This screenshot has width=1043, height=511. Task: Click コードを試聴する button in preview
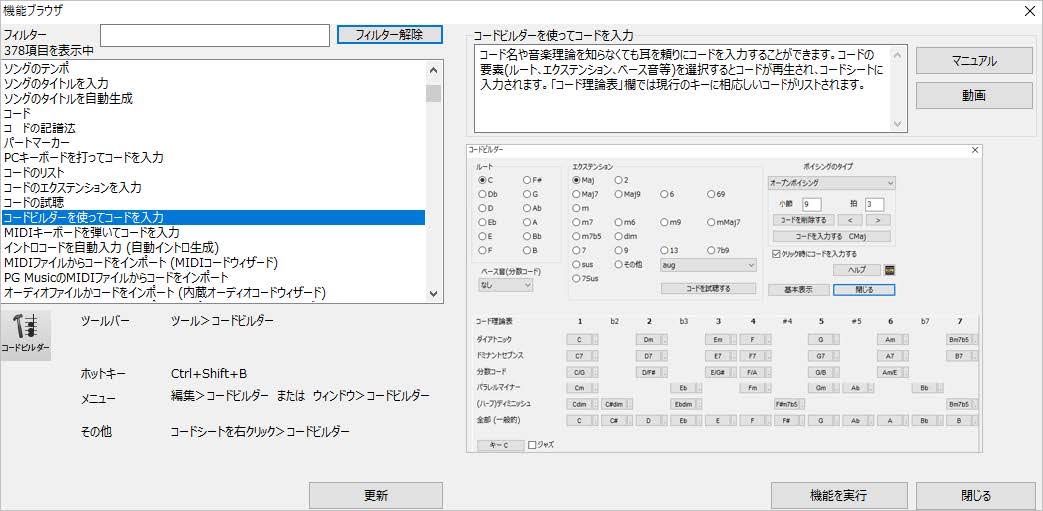pyautogui.click(x=708, y=289)
